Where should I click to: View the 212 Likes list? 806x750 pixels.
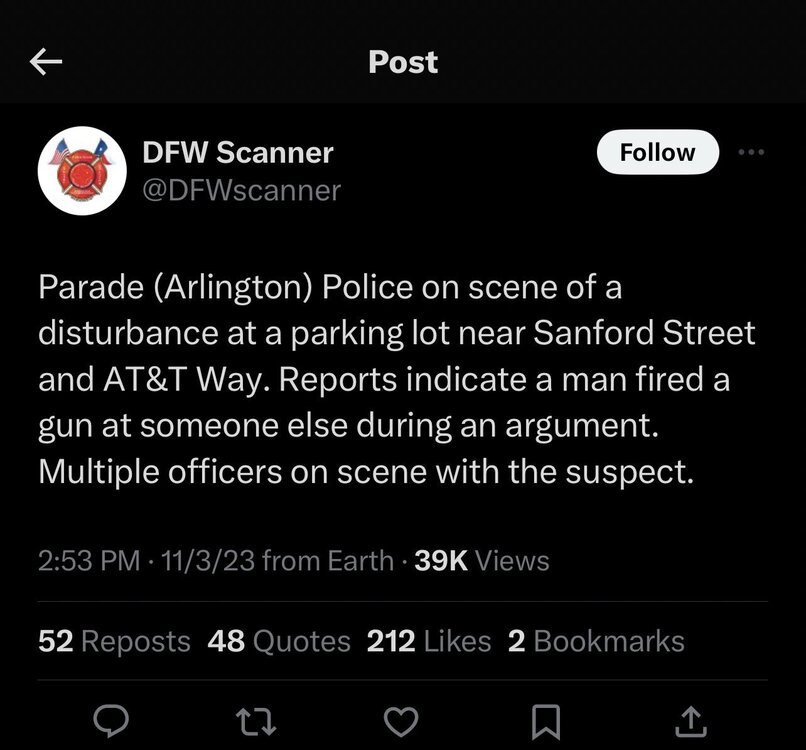tap(429, 641)
